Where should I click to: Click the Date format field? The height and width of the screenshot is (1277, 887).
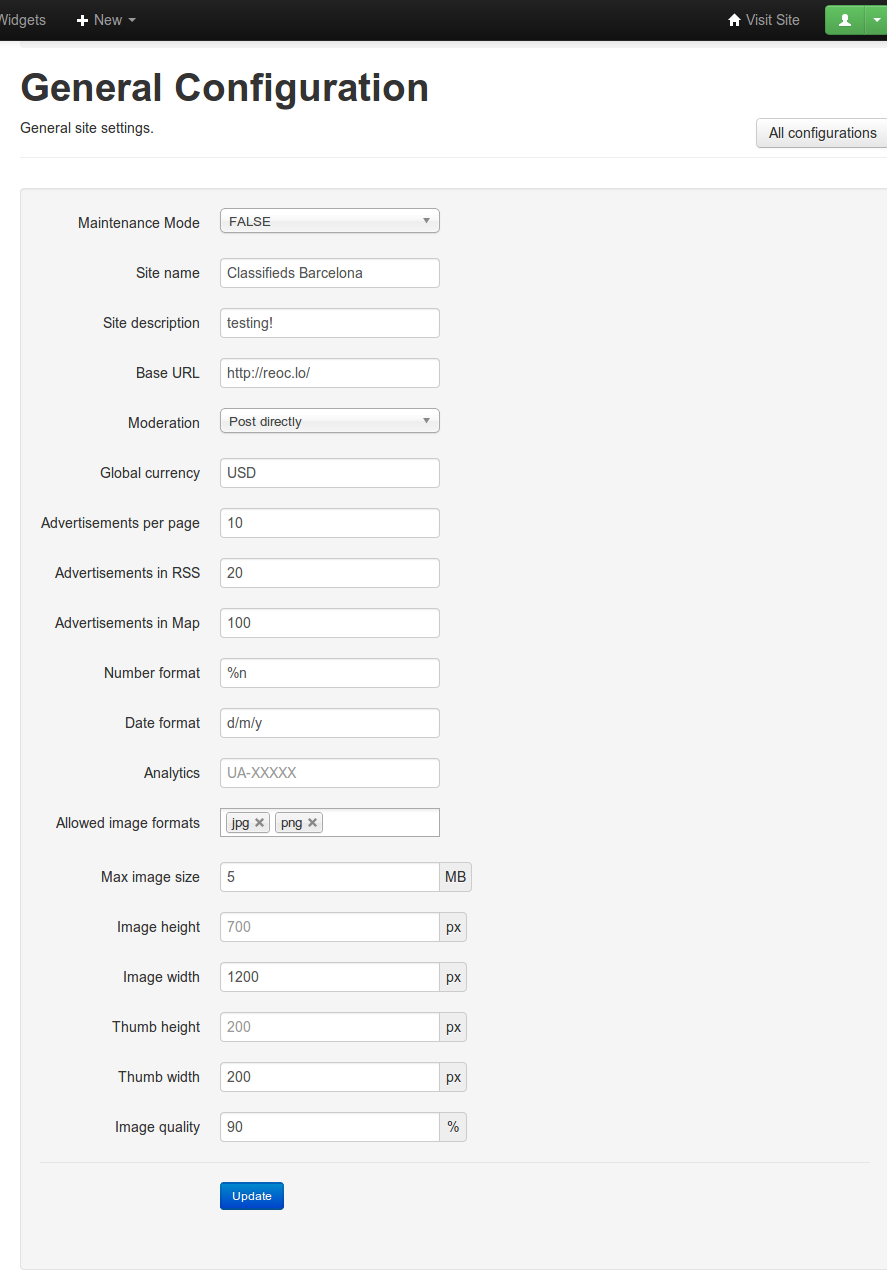[329, 723]
